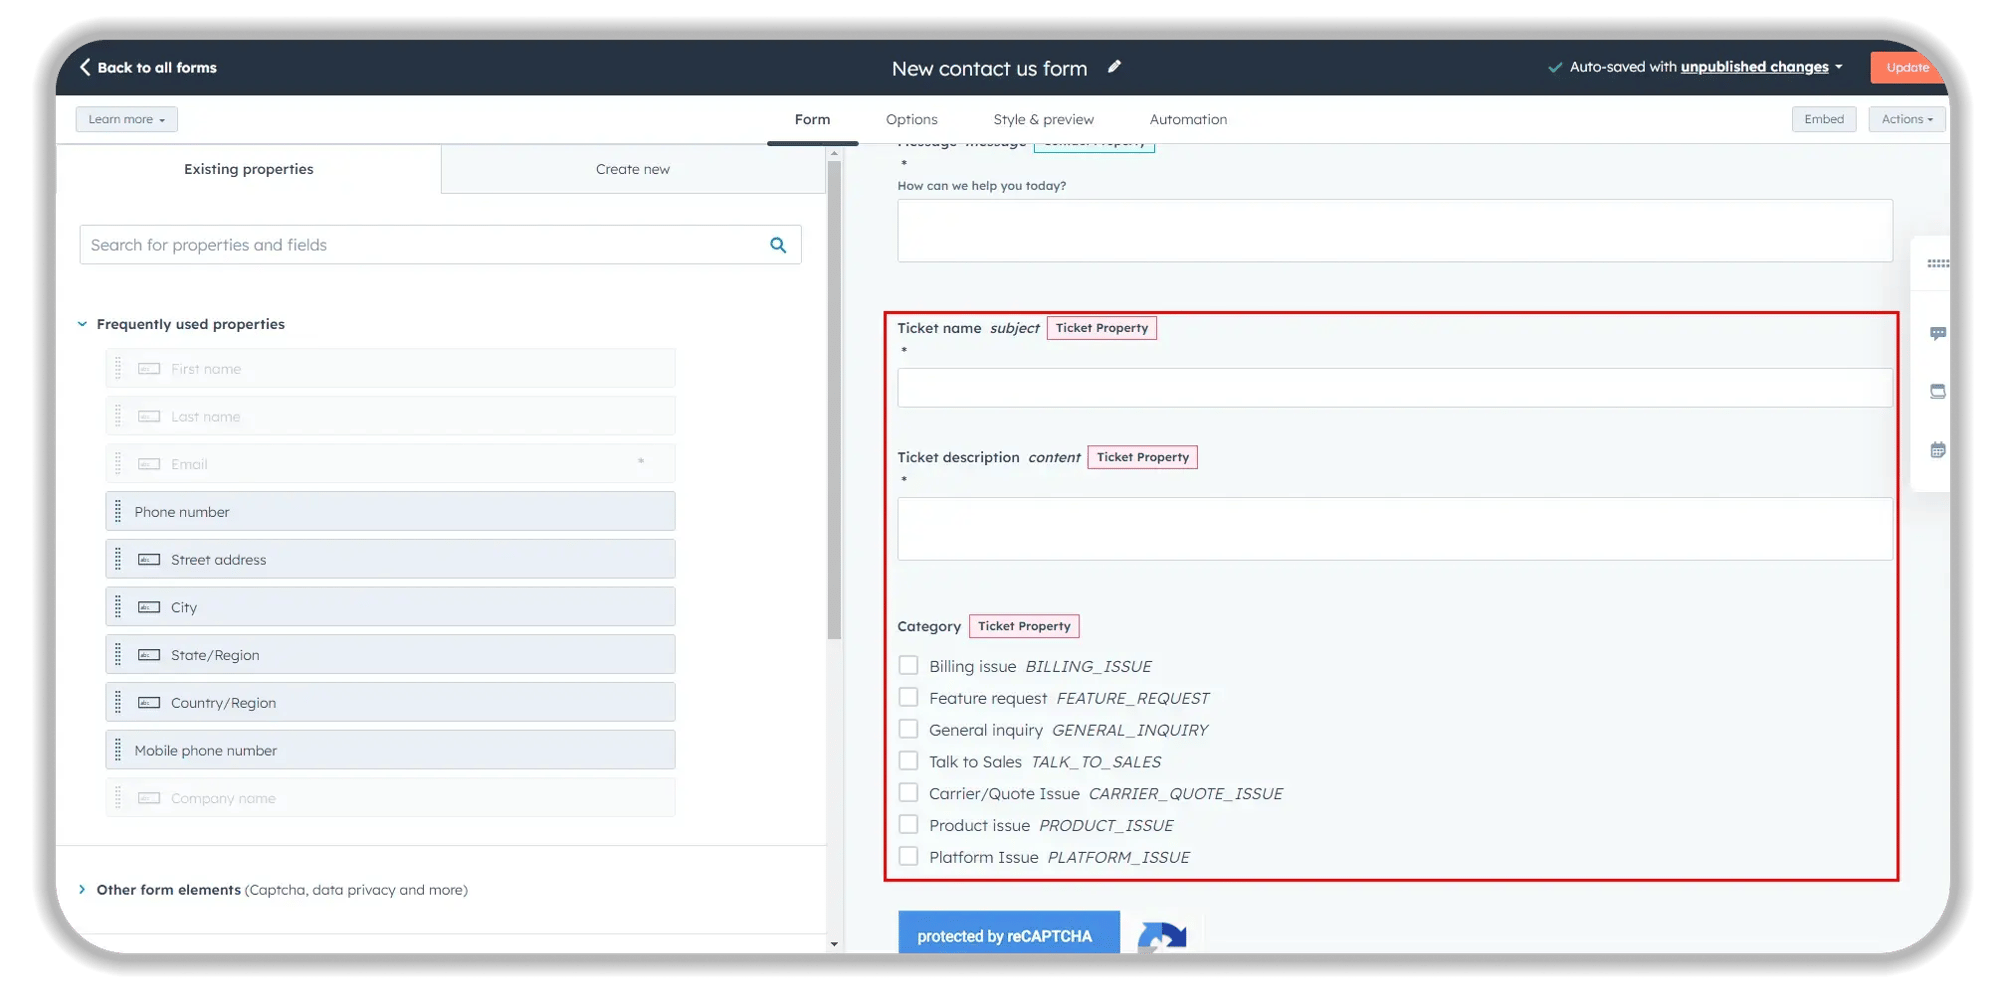Screen dimensions: 2000x1006
Task: Click the Ticket name input field
Action: click(1394, 388)
